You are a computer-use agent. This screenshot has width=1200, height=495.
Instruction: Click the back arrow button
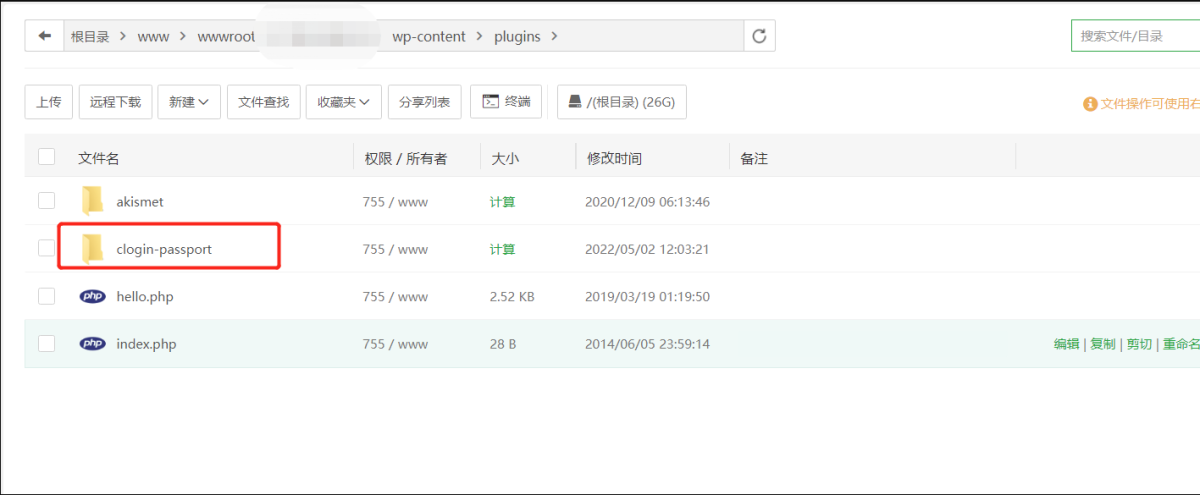(x=44, y=37)
